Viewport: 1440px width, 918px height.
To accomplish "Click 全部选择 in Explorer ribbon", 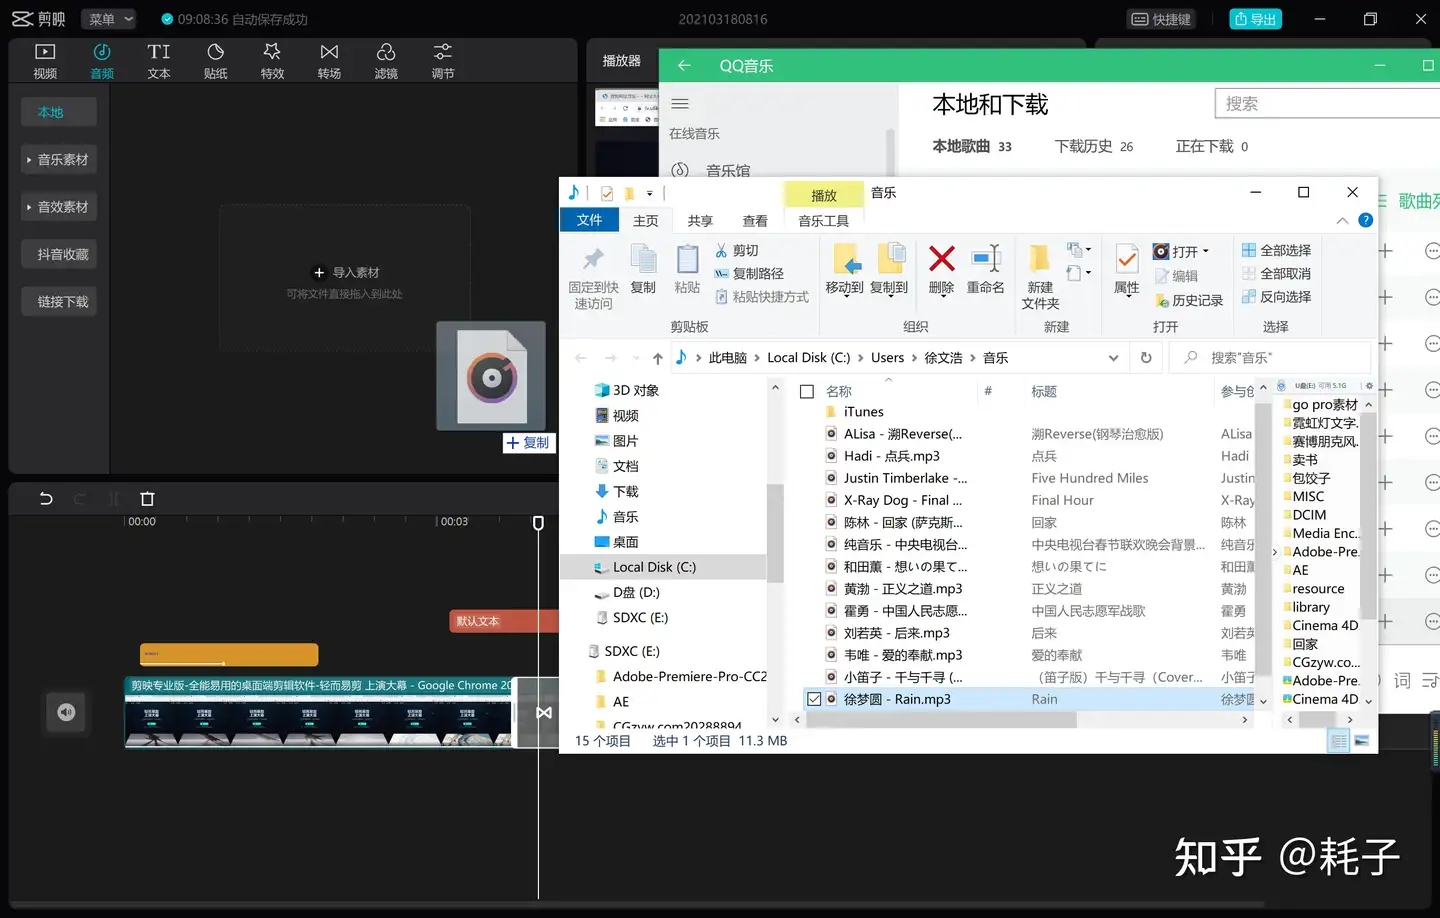I will [x=1277, y=250].
